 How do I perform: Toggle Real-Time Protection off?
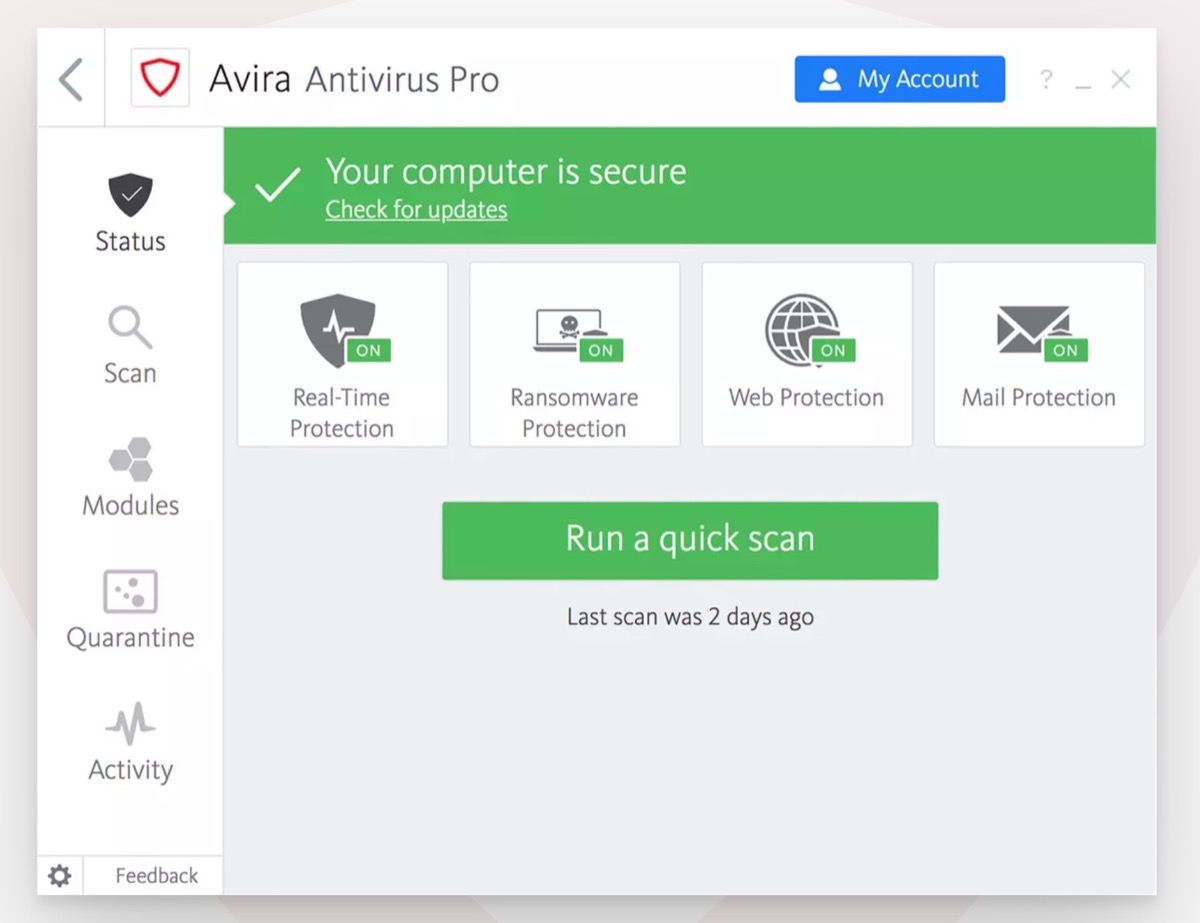tap(366, 351)
